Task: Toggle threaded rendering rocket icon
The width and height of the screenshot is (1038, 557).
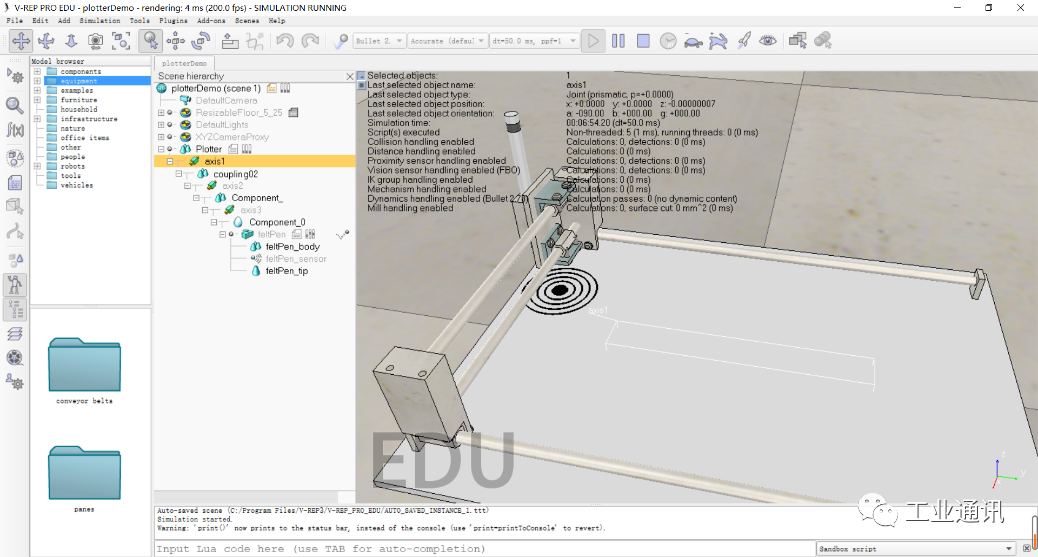Action: click(x=743, y=41)
